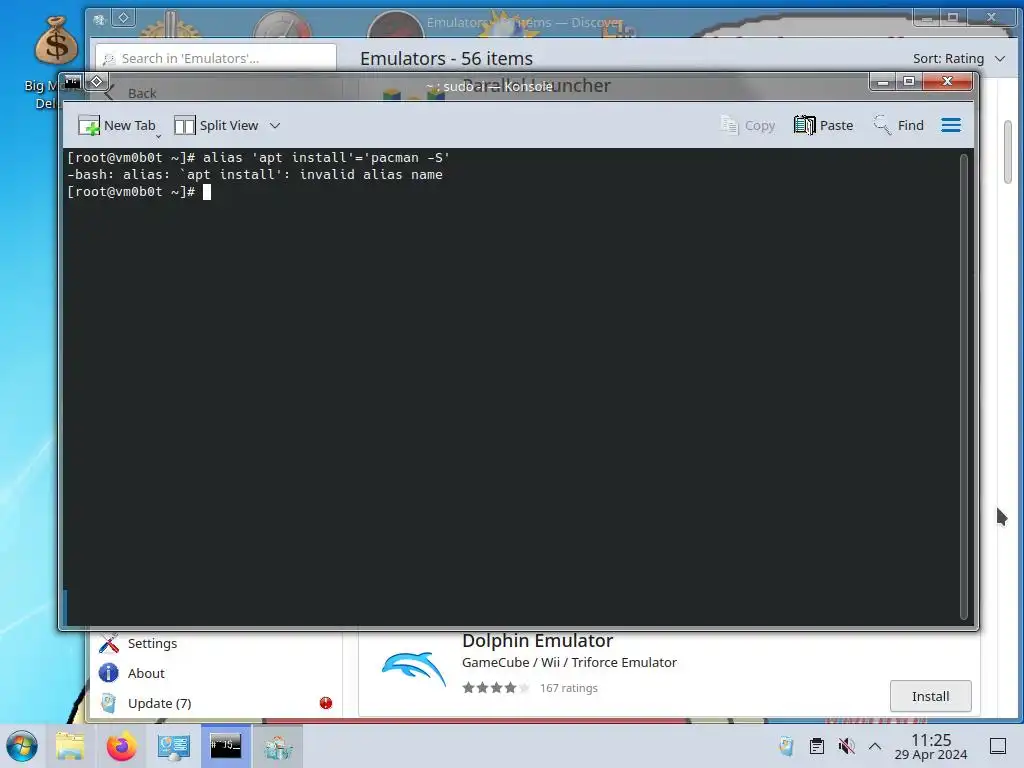Click the 'Emulators - 56 items' heading

coord(446,59)
